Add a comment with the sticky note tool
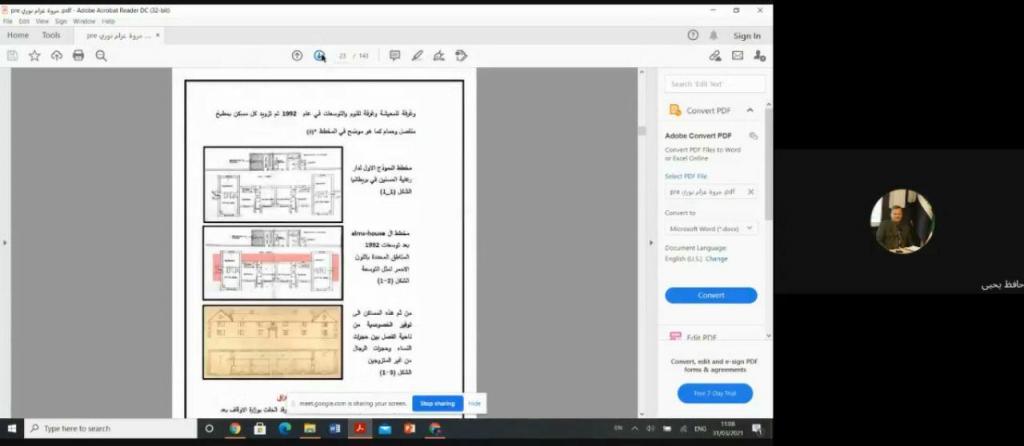Viewport: 1024px width, 446px height. click(394, 56)
